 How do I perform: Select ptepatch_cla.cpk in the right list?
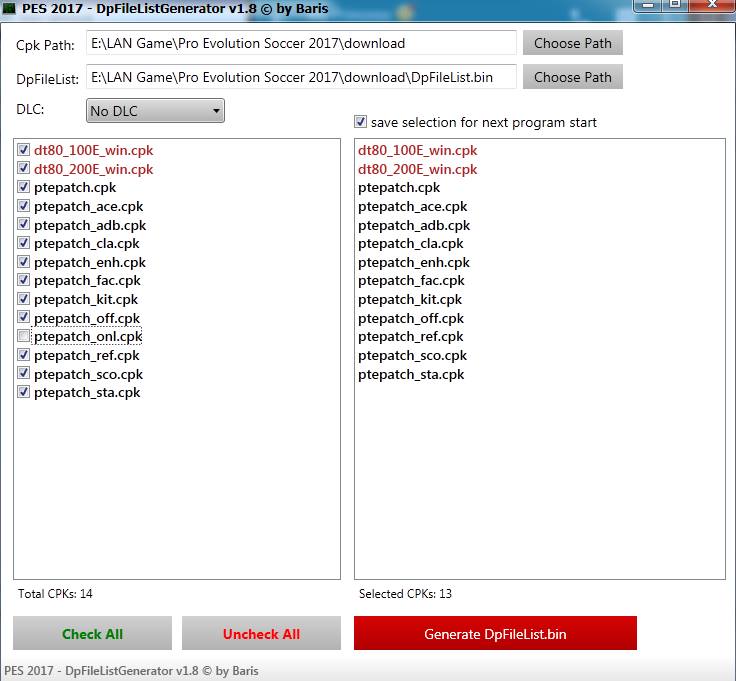pos(411,243)
